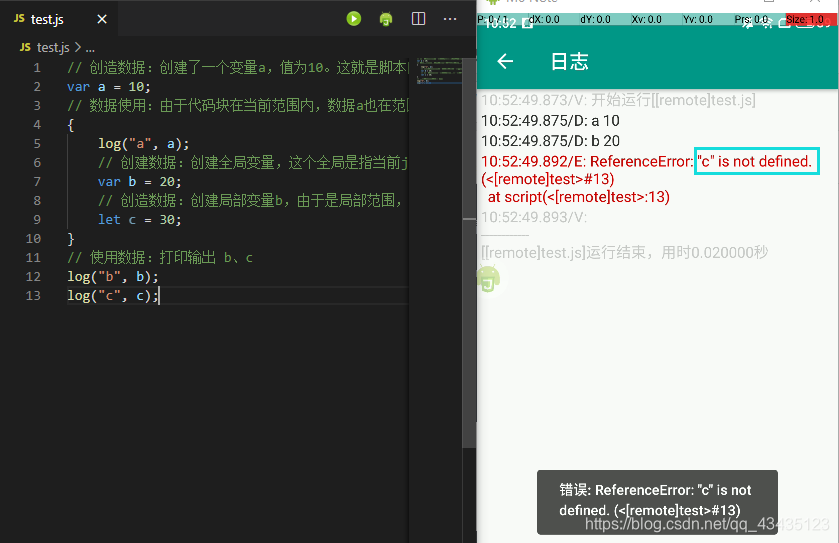Image resolution: width=839 pixels, height=543 pixels.
Task: Click line number 4 in the gutter
Action: [x=37, y=125]
